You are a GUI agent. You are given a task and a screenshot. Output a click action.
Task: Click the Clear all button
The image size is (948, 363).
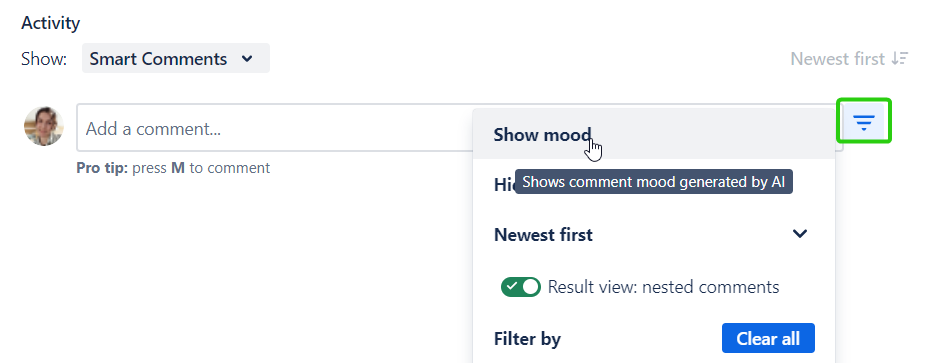[768, 338]
